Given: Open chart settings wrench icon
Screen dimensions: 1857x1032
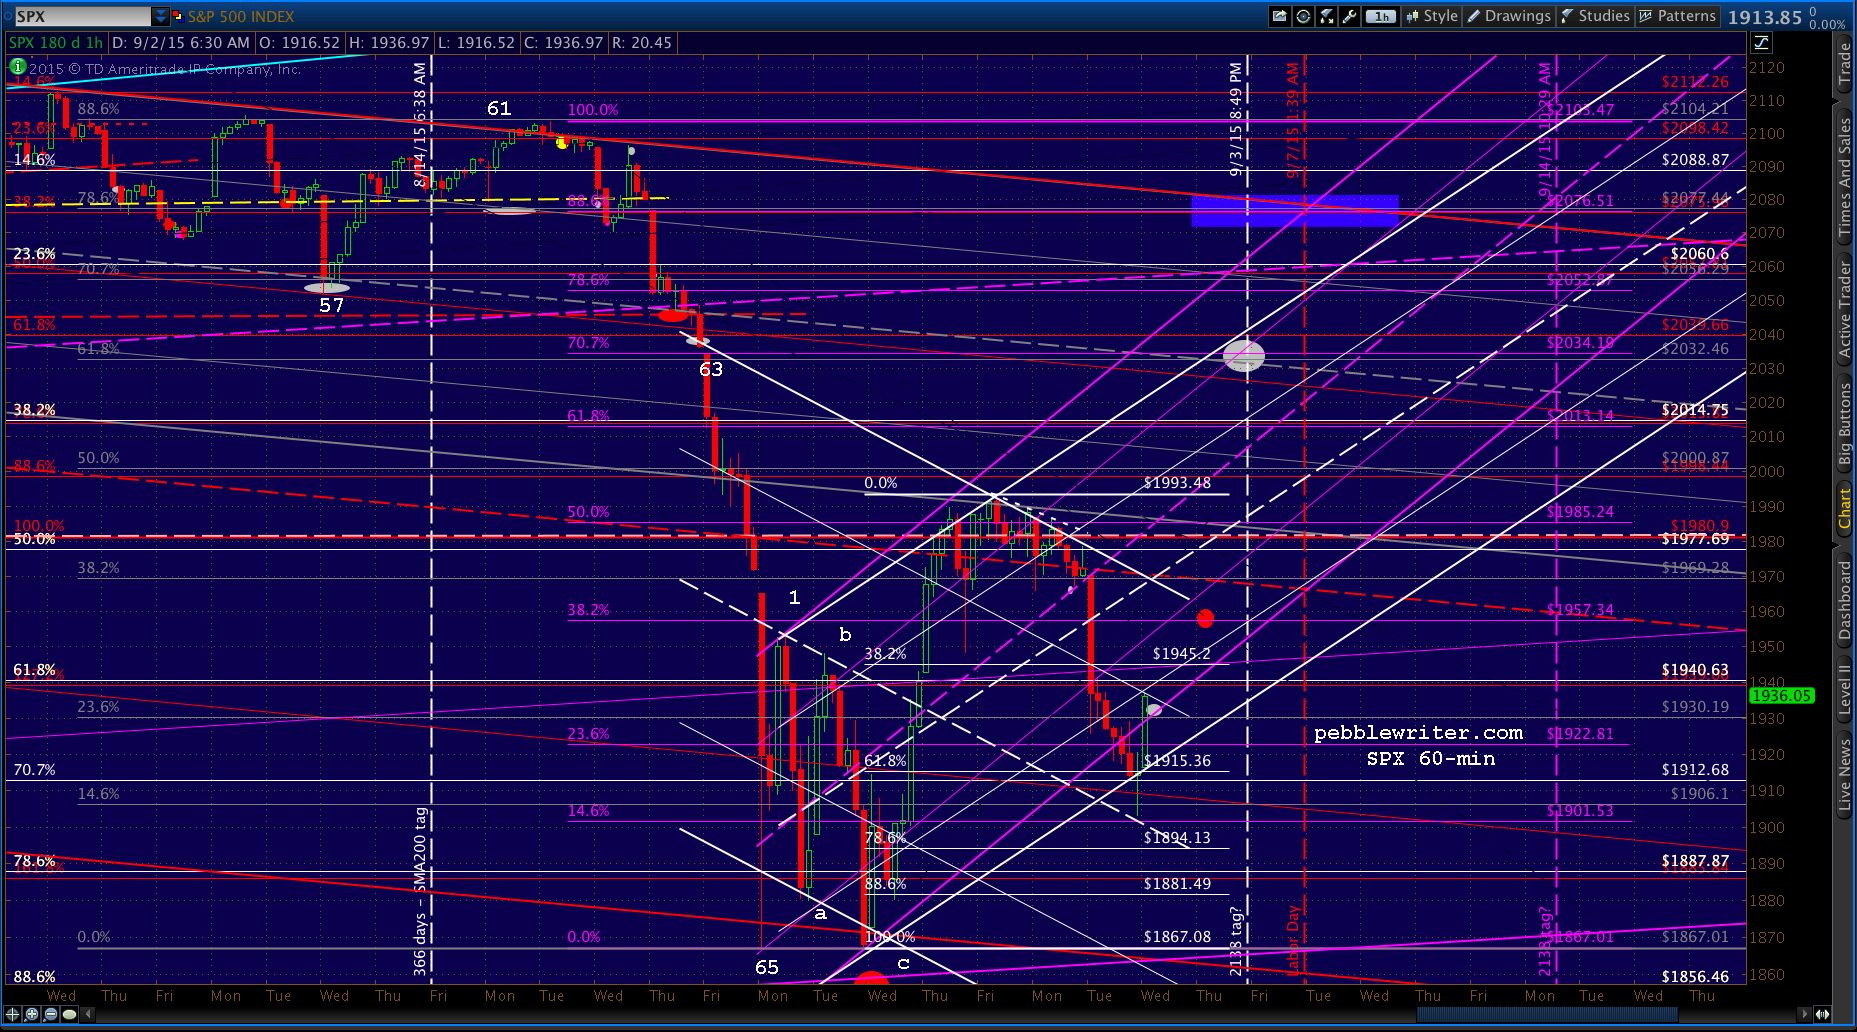Looking at the screenshot, I should tap(1350, 16).
